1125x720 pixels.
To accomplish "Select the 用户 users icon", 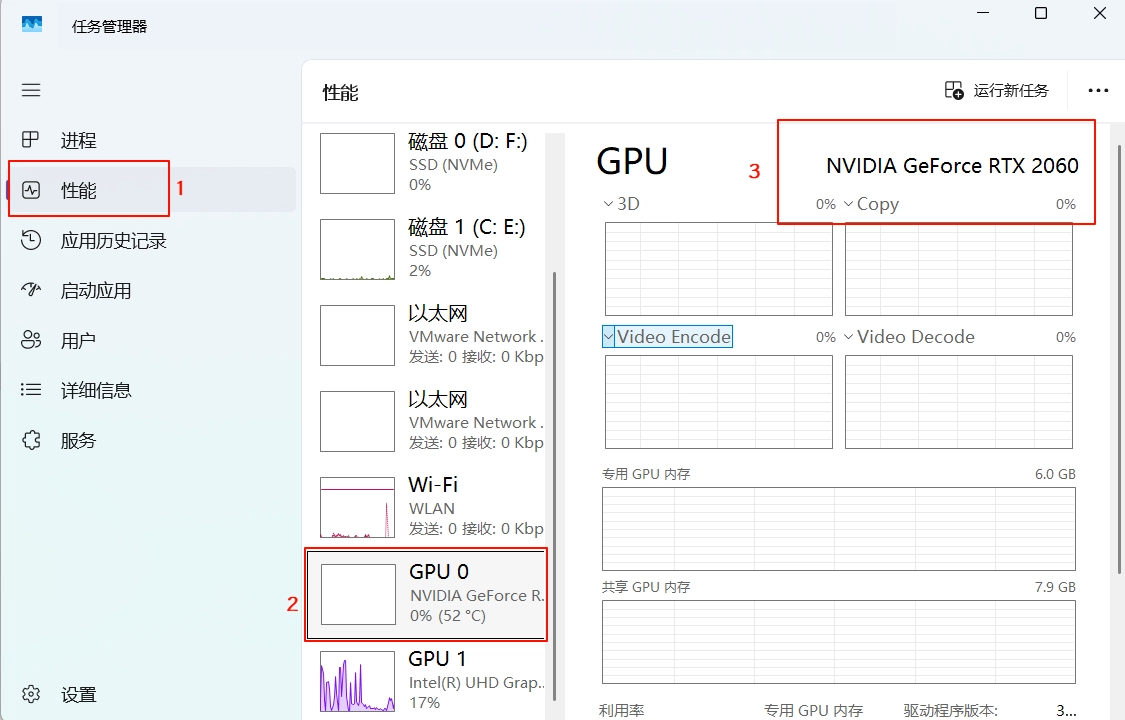I will pos(31,340).
